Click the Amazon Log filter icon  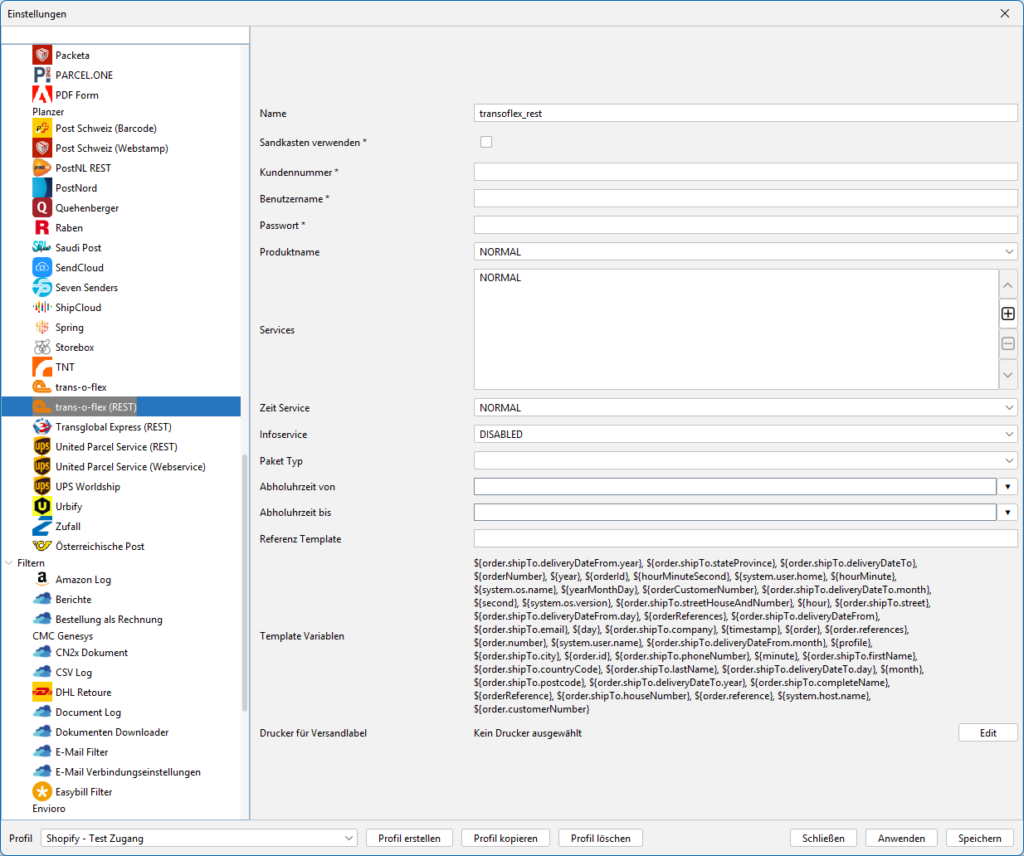coord(42,580)
